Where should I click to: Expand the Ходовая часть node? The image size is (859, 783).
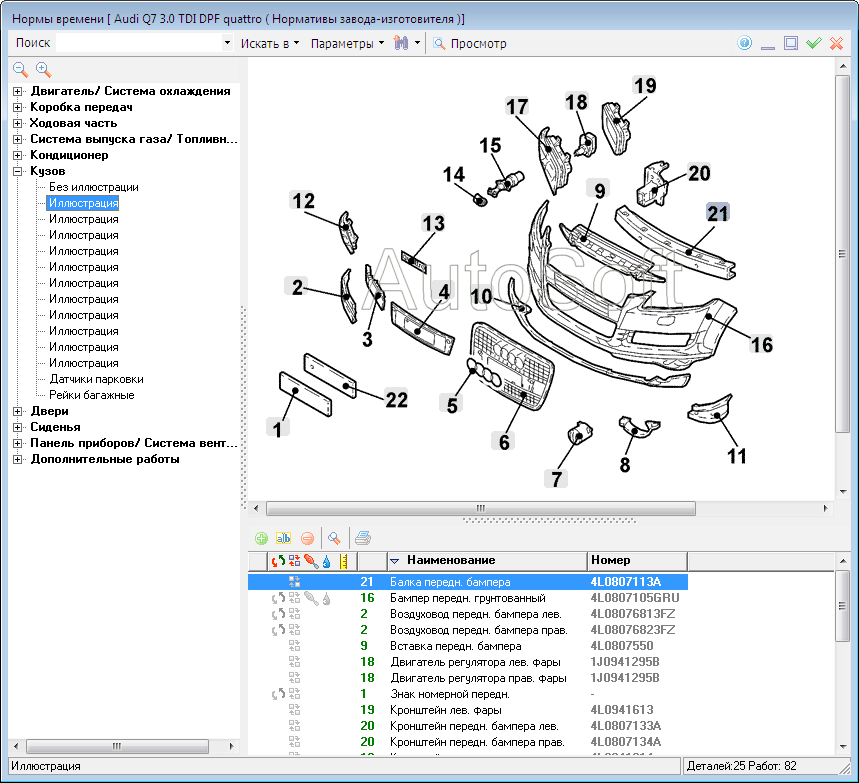(18, 123)
